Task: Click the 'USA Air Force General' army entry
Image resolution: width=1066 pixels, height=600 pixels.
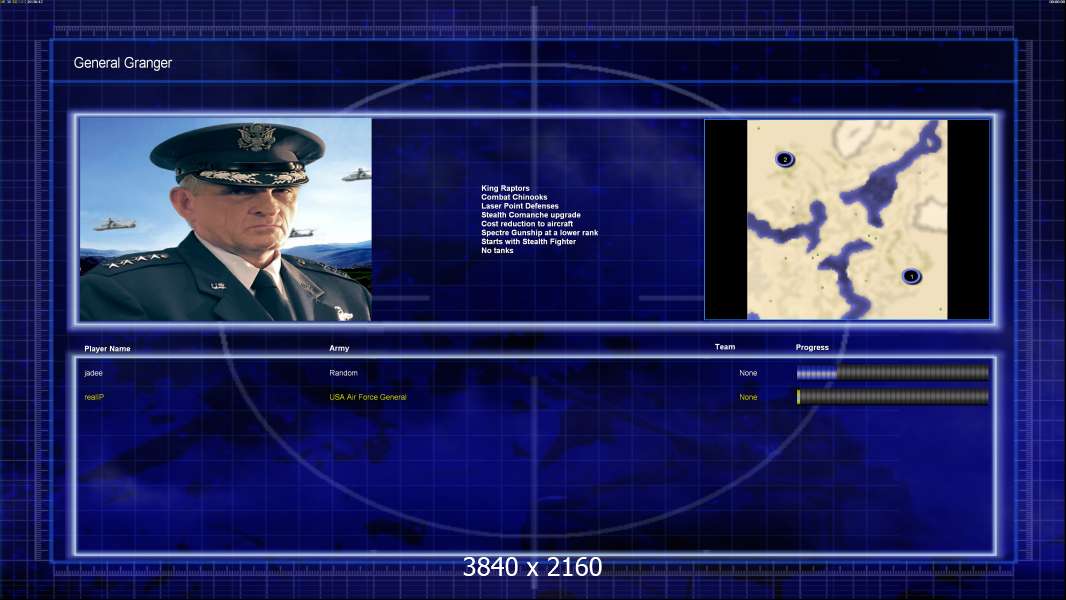Action: pyautogui.click(x=368, y=397)
